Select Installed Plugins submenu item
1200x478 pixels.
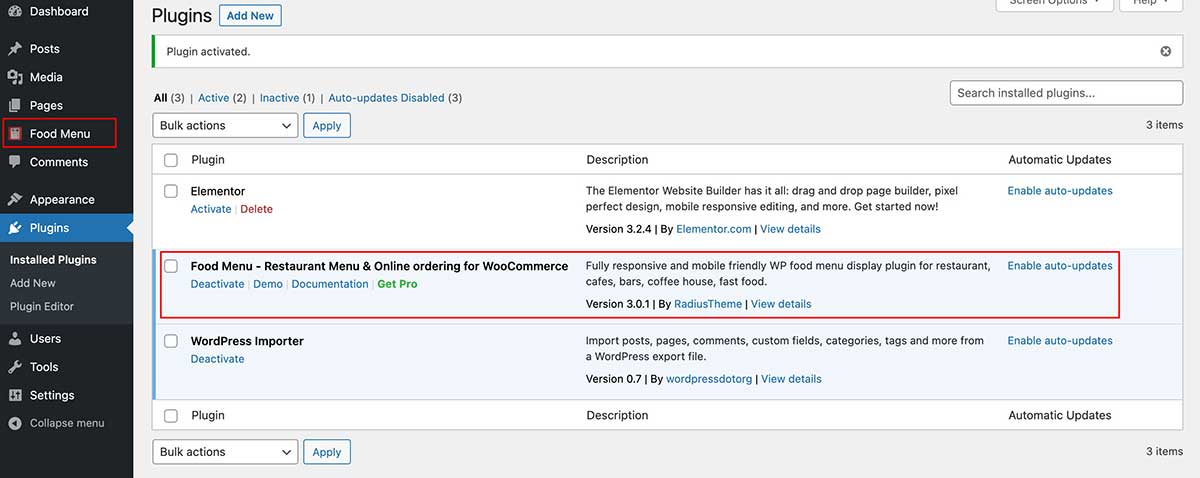pyautogui.click(x=53, y=260)
